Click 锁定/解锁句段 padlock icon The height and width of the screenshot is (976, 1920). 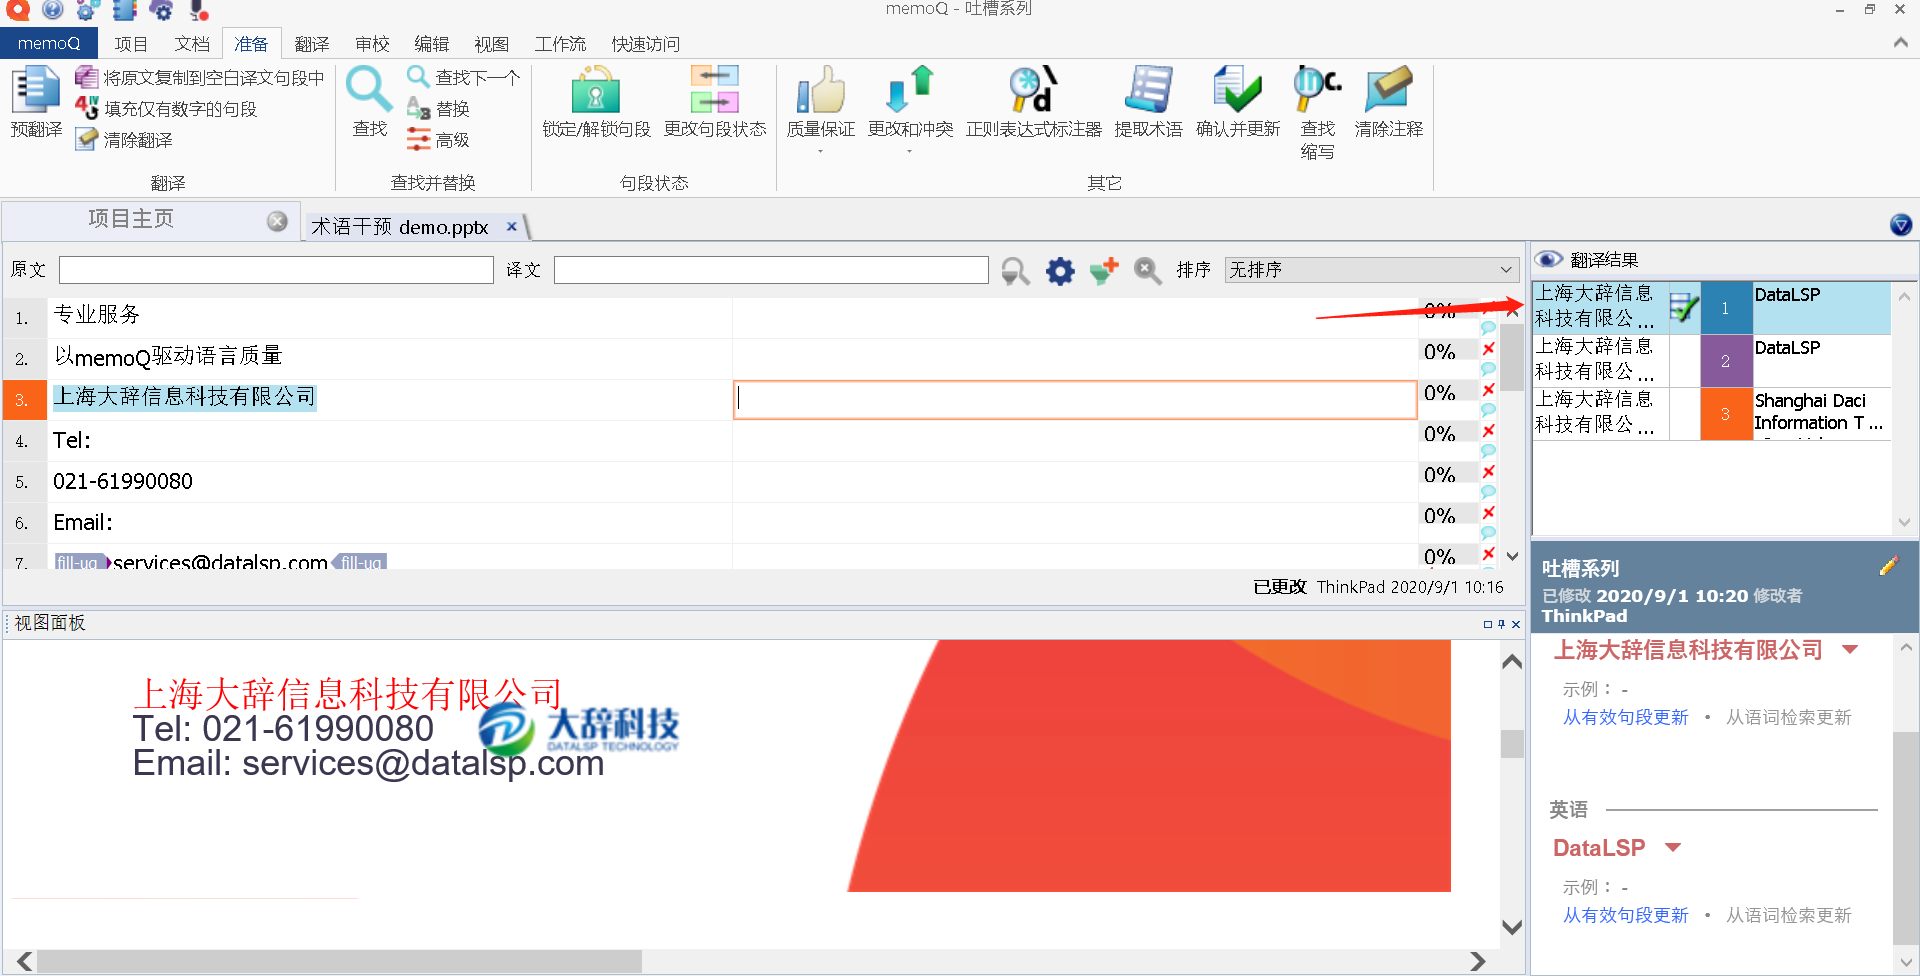[x=596, y=90]
